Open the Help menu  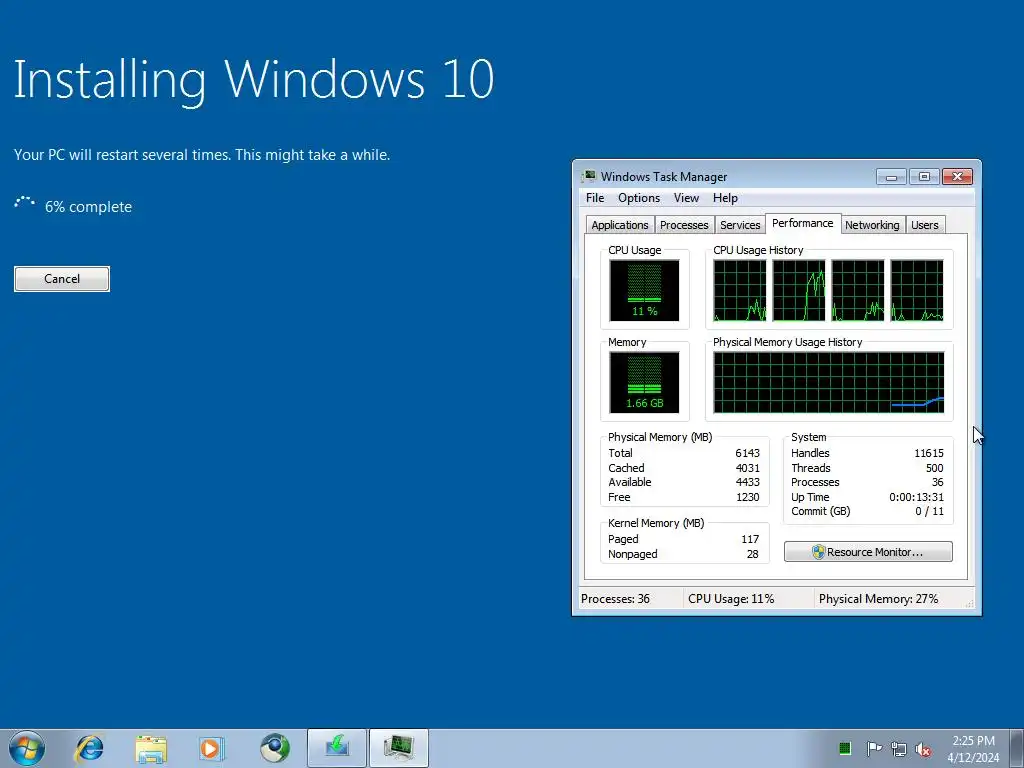725,198
